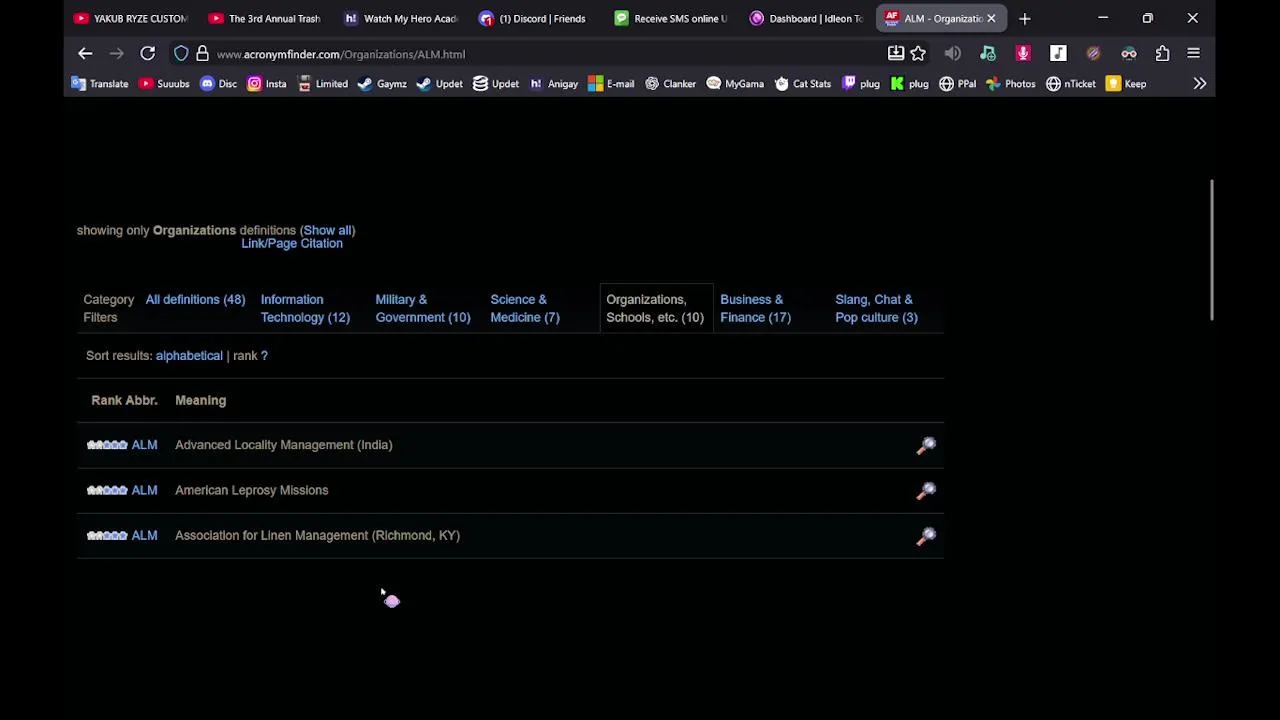Open the Disc Discord bookmark
Viewport: 1280px width, 720px height.
pyautogui.click(x=218, y=84)
